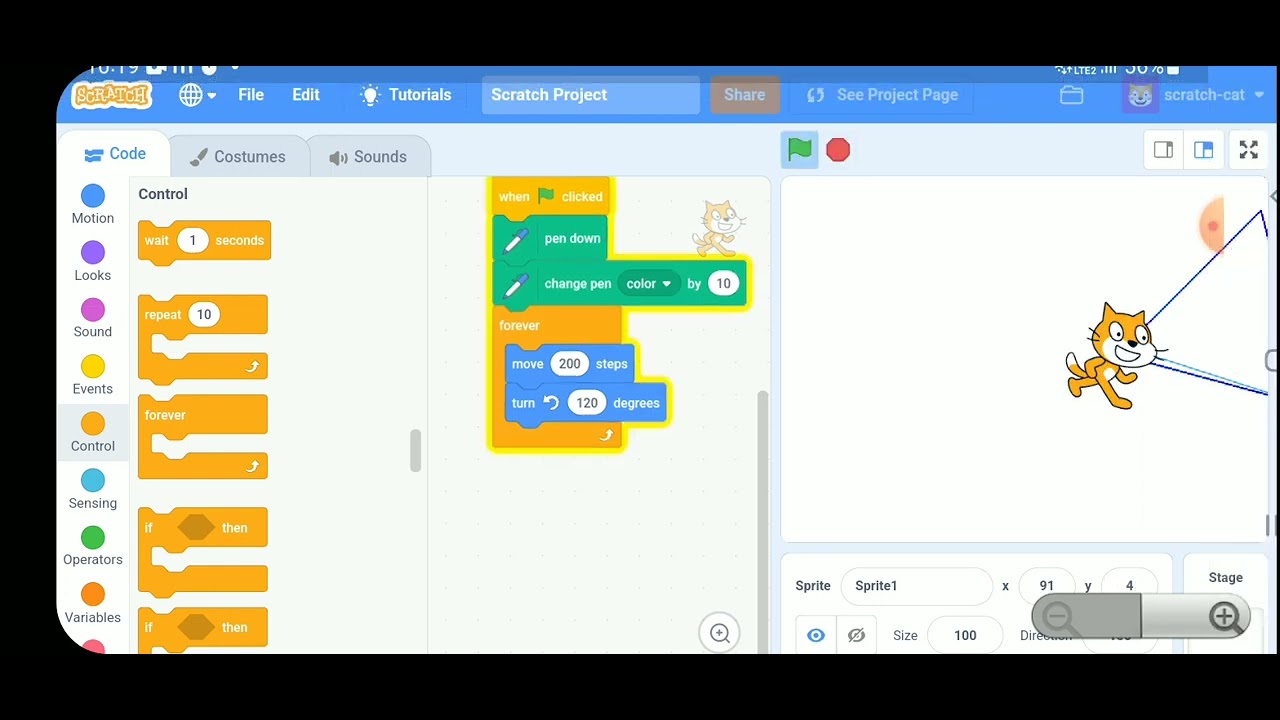Click the overlay zoom out magnifier
Viewport: 1280px width, 720px height.
(x=1058, y=617)
